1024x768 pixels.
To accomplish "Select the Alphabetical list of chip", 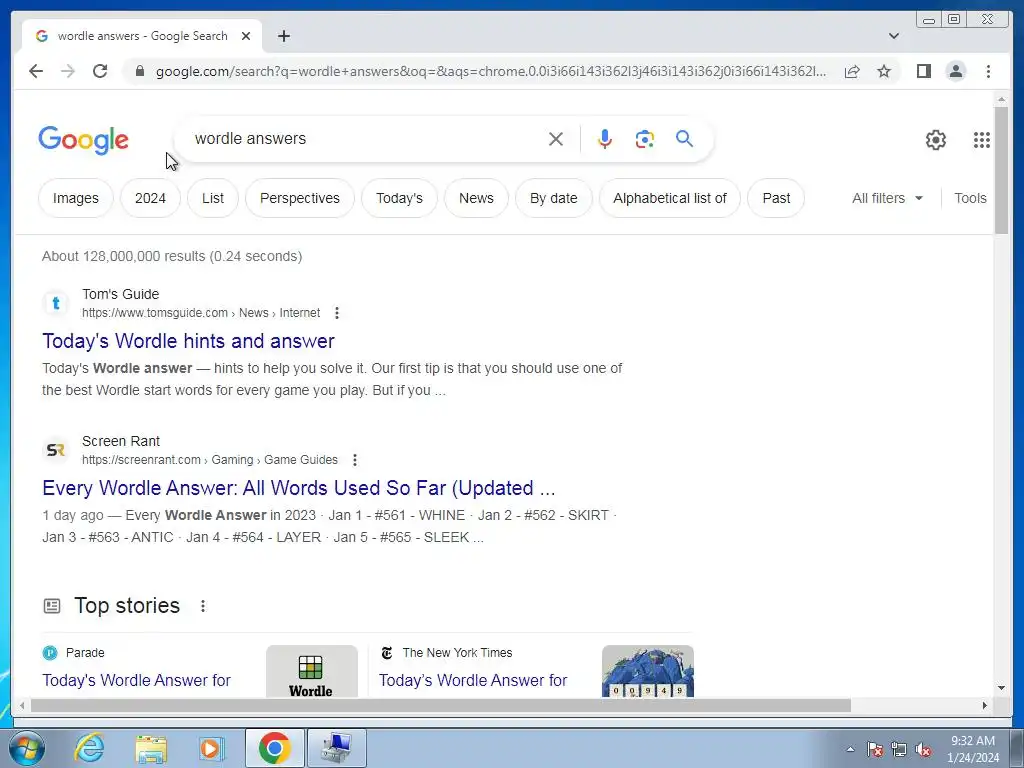I will [670, 198].
